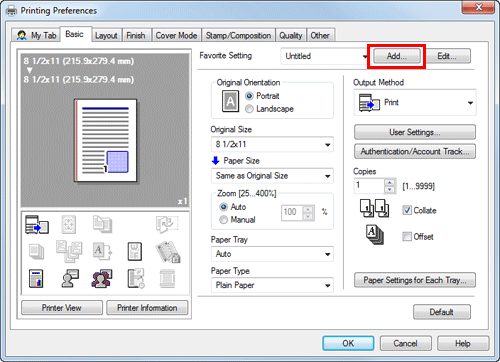
Task: Click the Printer Information button
Action: click(147, 308)
